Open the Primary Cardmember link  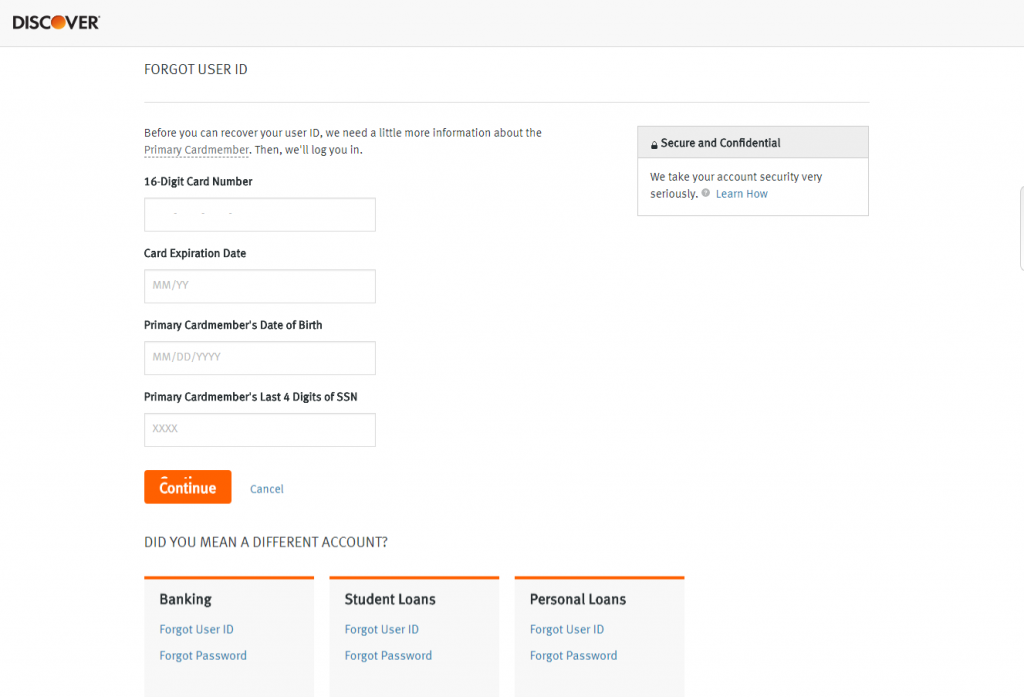point(196,149)
